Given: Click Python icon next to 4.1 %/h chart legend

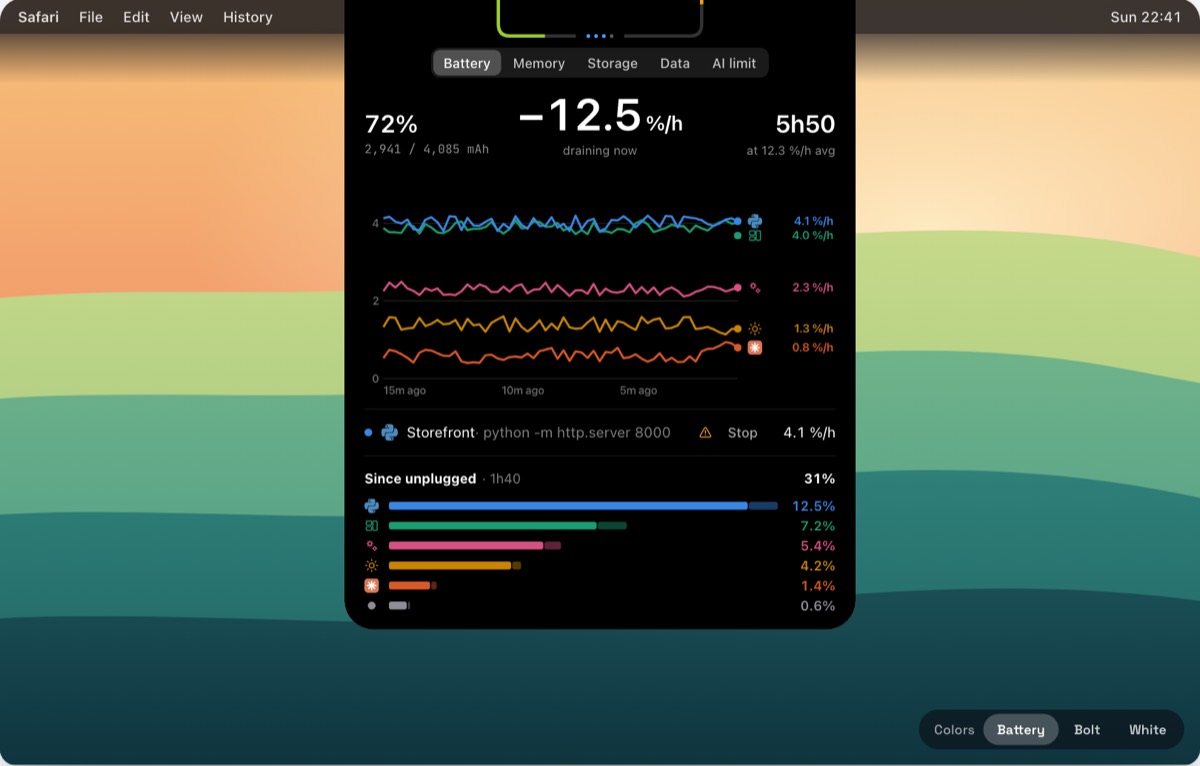Looking at the screenshot, I should [755, 221].
